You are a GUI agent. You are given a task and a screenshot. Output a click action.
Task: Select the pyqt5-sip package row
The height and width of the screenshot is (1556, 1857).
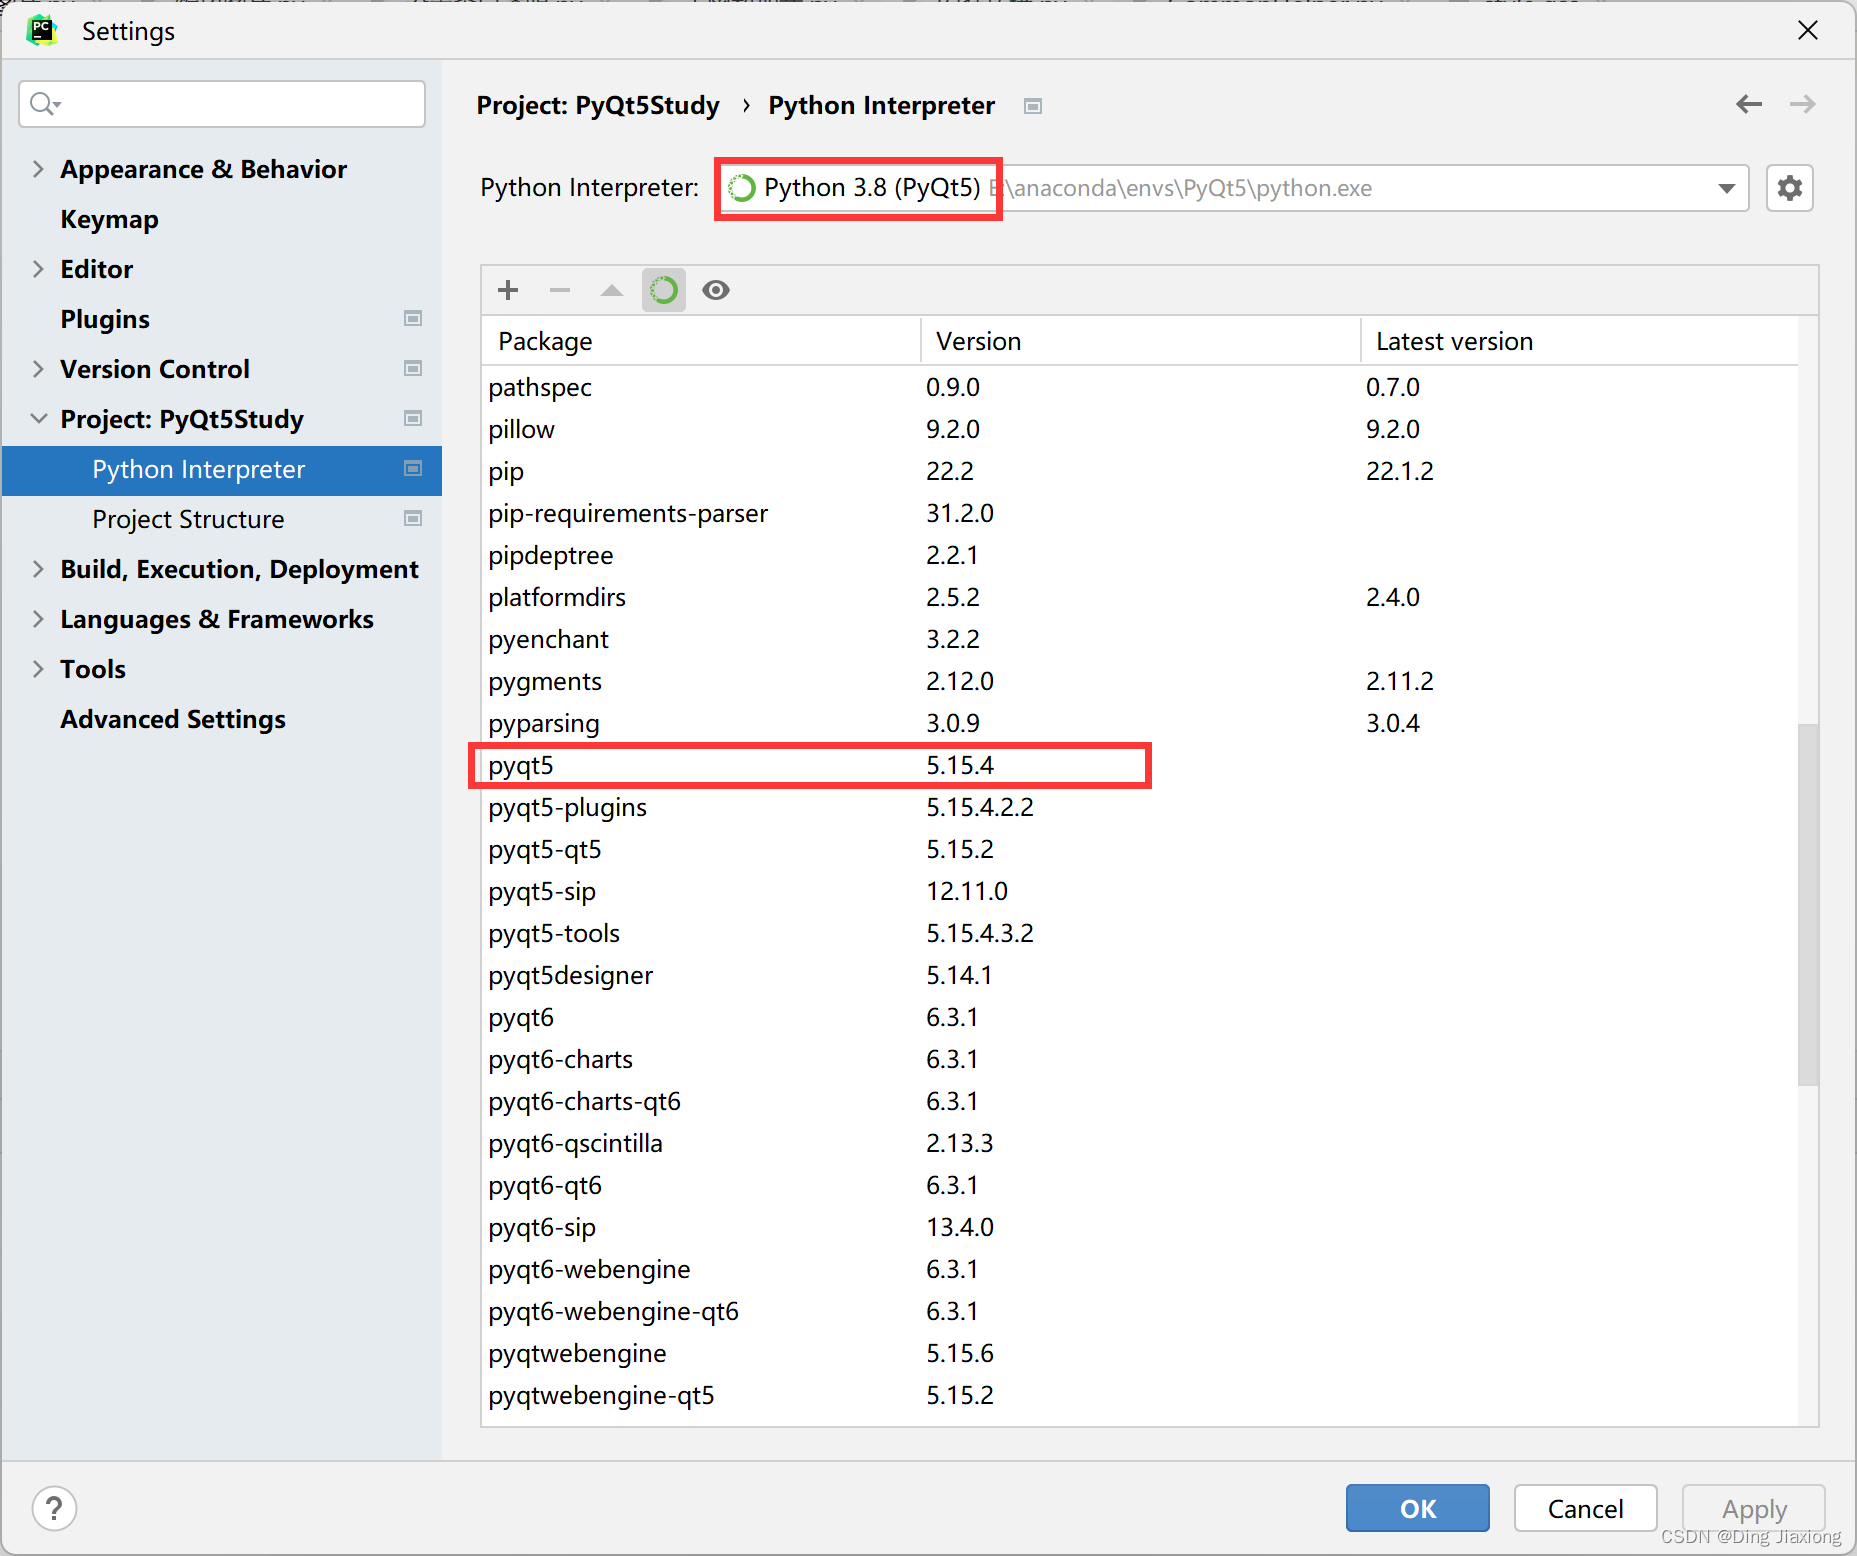click(1140, 891)
